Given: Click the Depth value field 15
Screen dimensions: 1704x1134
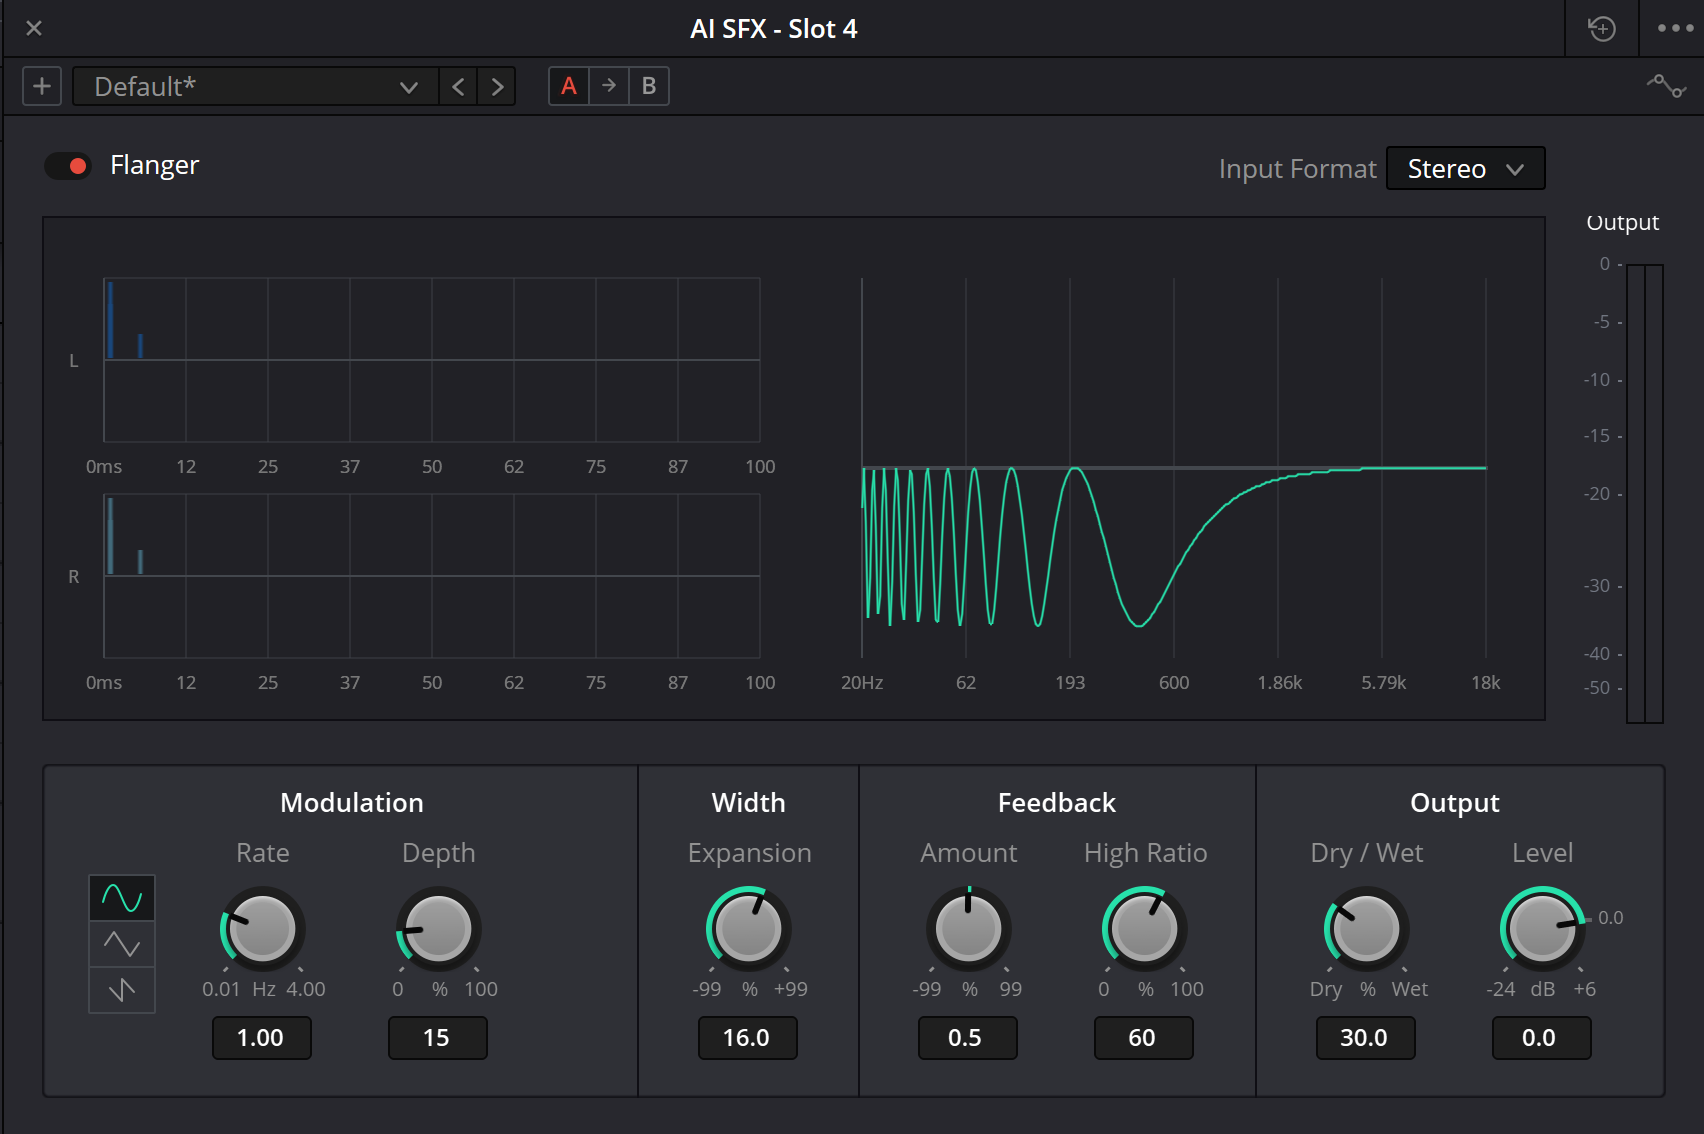Looking at the screenshot, I should 437,1038.
